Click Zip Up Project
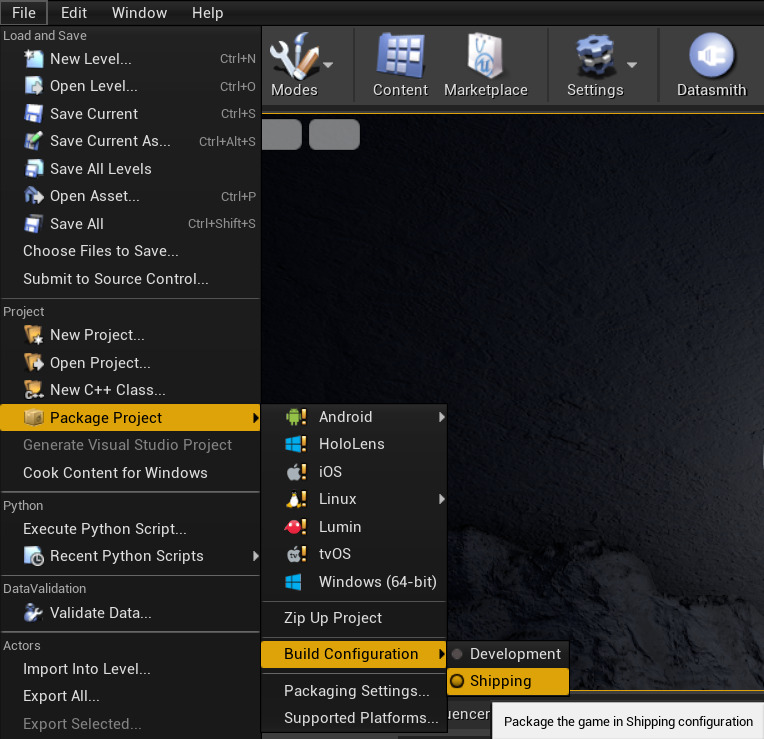The height and width of the screenshot is (739, 764). pyautogui.click(x=332, y=618)
